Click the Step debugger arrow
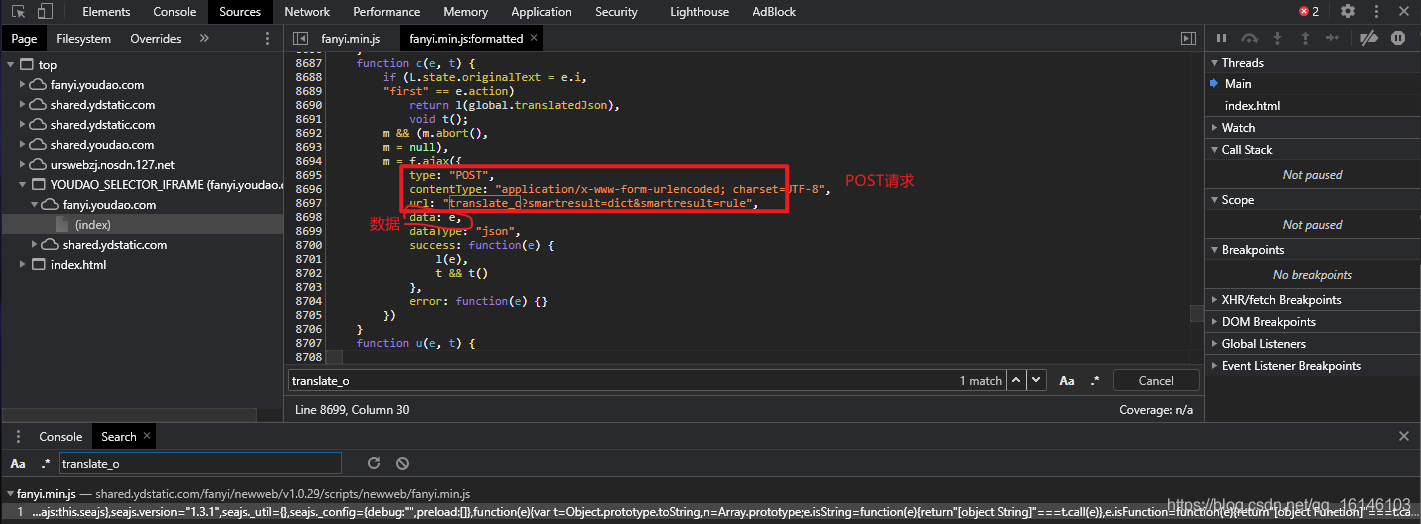Image resolution: width=1421 pixels, height=524 pixels. click(1333, 38)
